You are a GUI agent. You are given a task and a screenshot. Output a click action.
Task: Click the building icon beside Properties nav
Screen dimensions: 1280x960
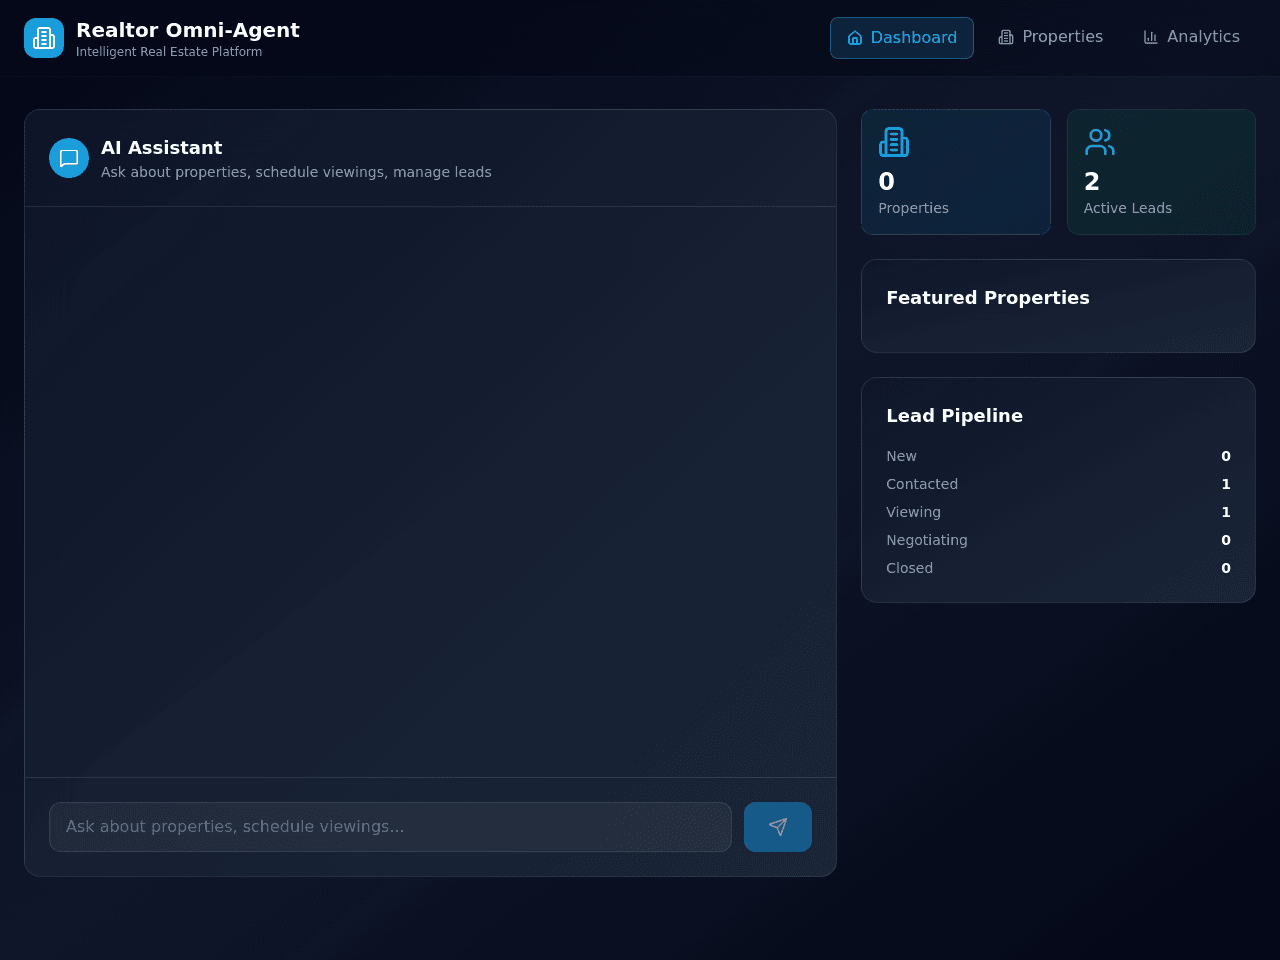tap(1006, 37)
